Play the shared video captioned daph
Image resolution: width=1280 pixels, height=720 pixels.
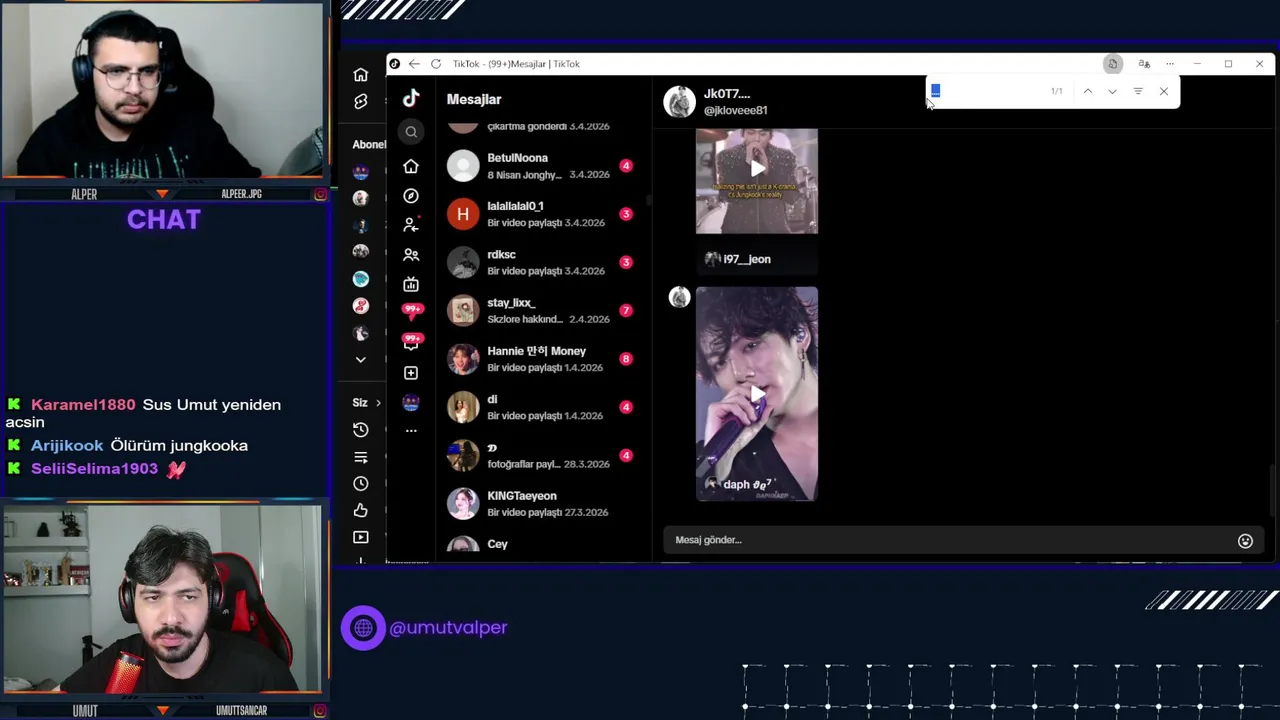[x=757, y=394]
